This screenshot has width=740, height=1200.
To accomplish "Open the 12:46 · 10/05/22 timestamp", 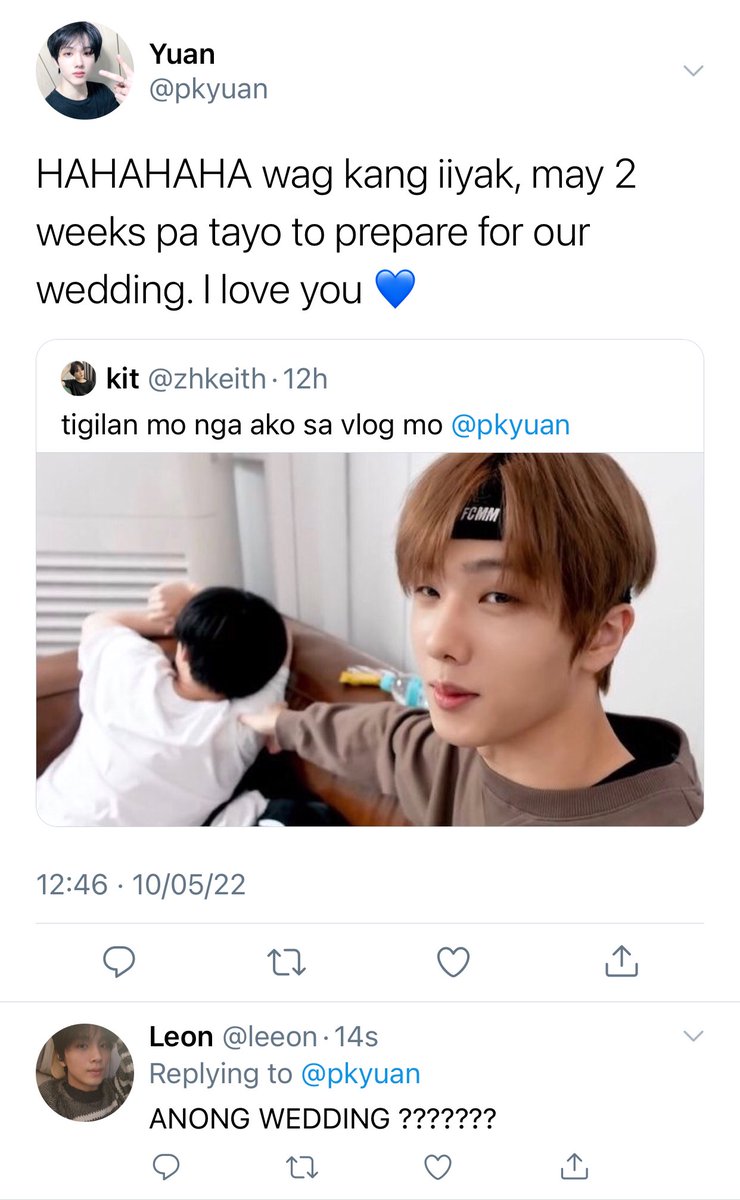I will [140, 884].
